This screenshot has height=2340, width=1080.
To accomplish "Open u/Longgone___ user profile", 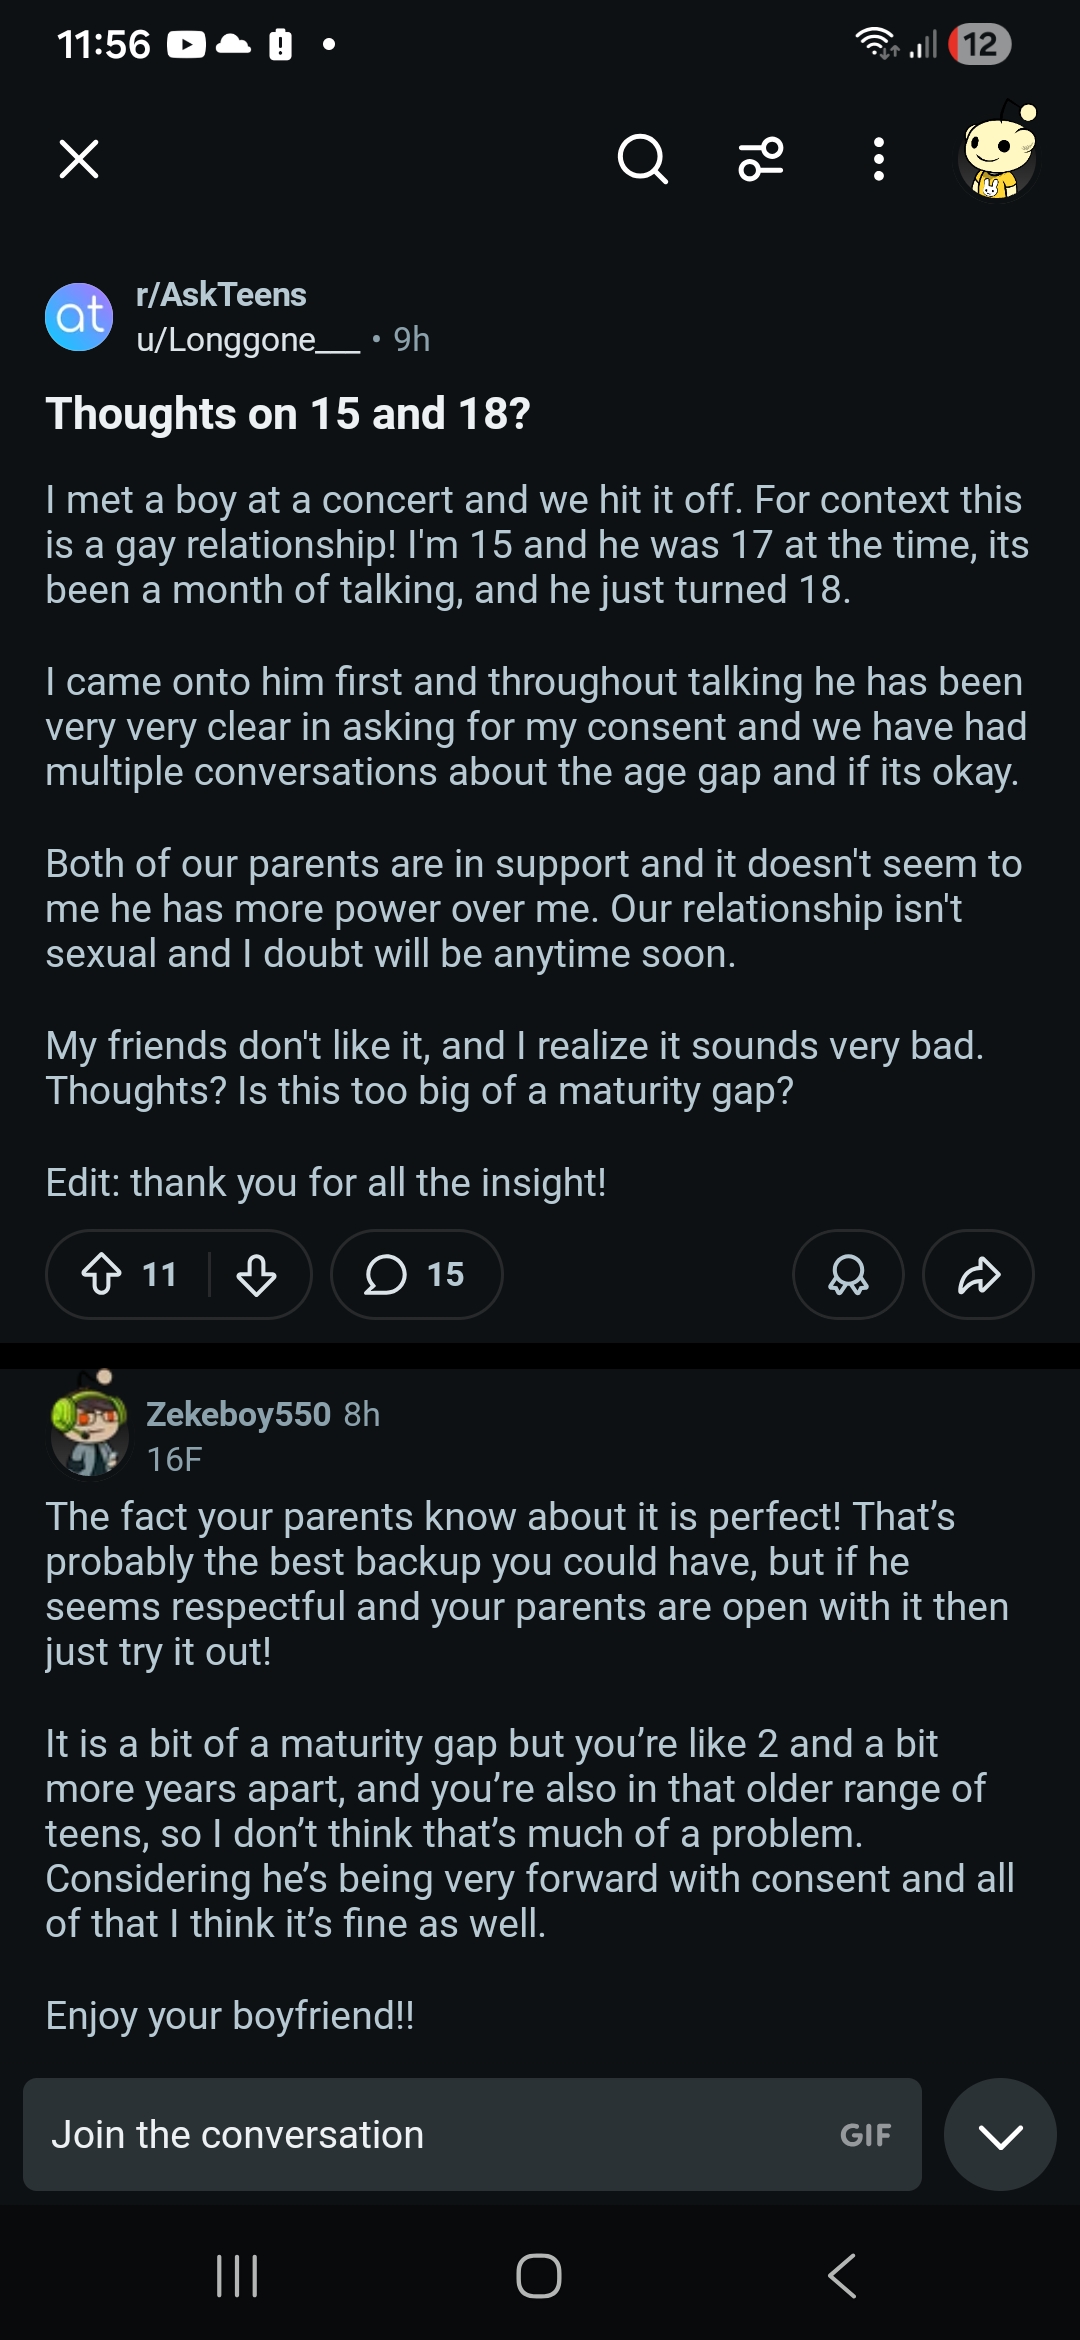I will click(x=248, y=340).
